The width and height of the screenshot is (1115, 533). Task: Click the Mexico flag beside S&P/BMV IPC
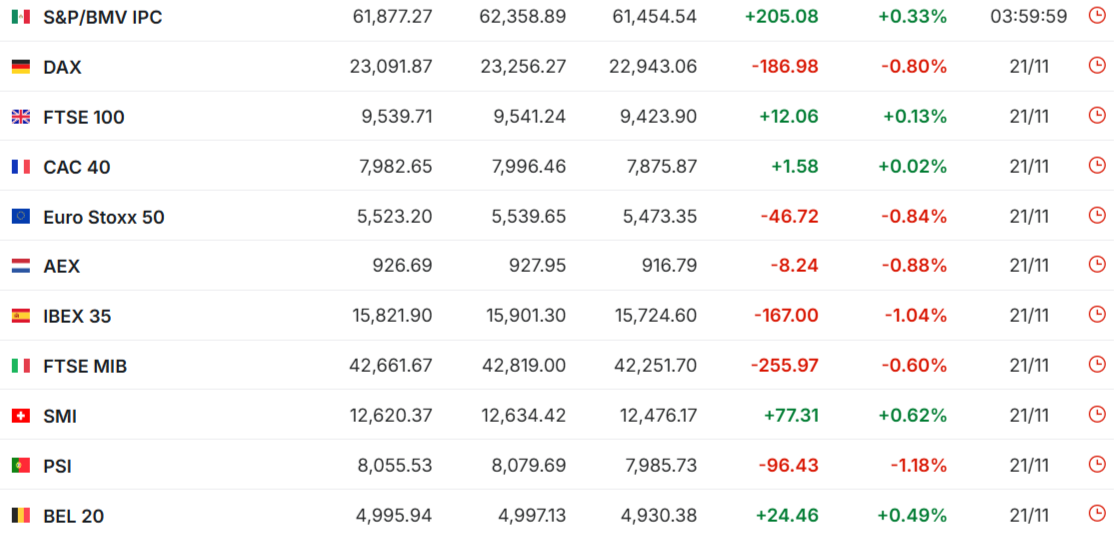(20, 17)
